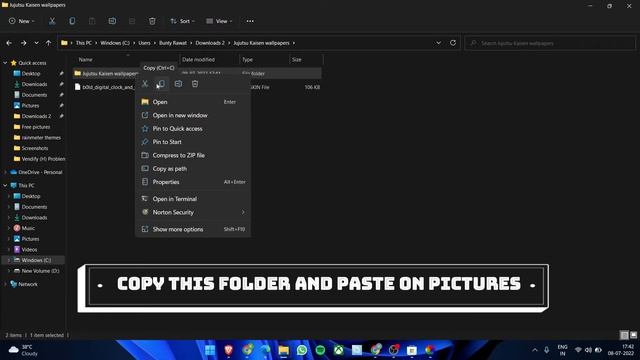Choose Compress to ZIP file
The height and width of the screenshot is (360, 640).
[x=193, y=156]
